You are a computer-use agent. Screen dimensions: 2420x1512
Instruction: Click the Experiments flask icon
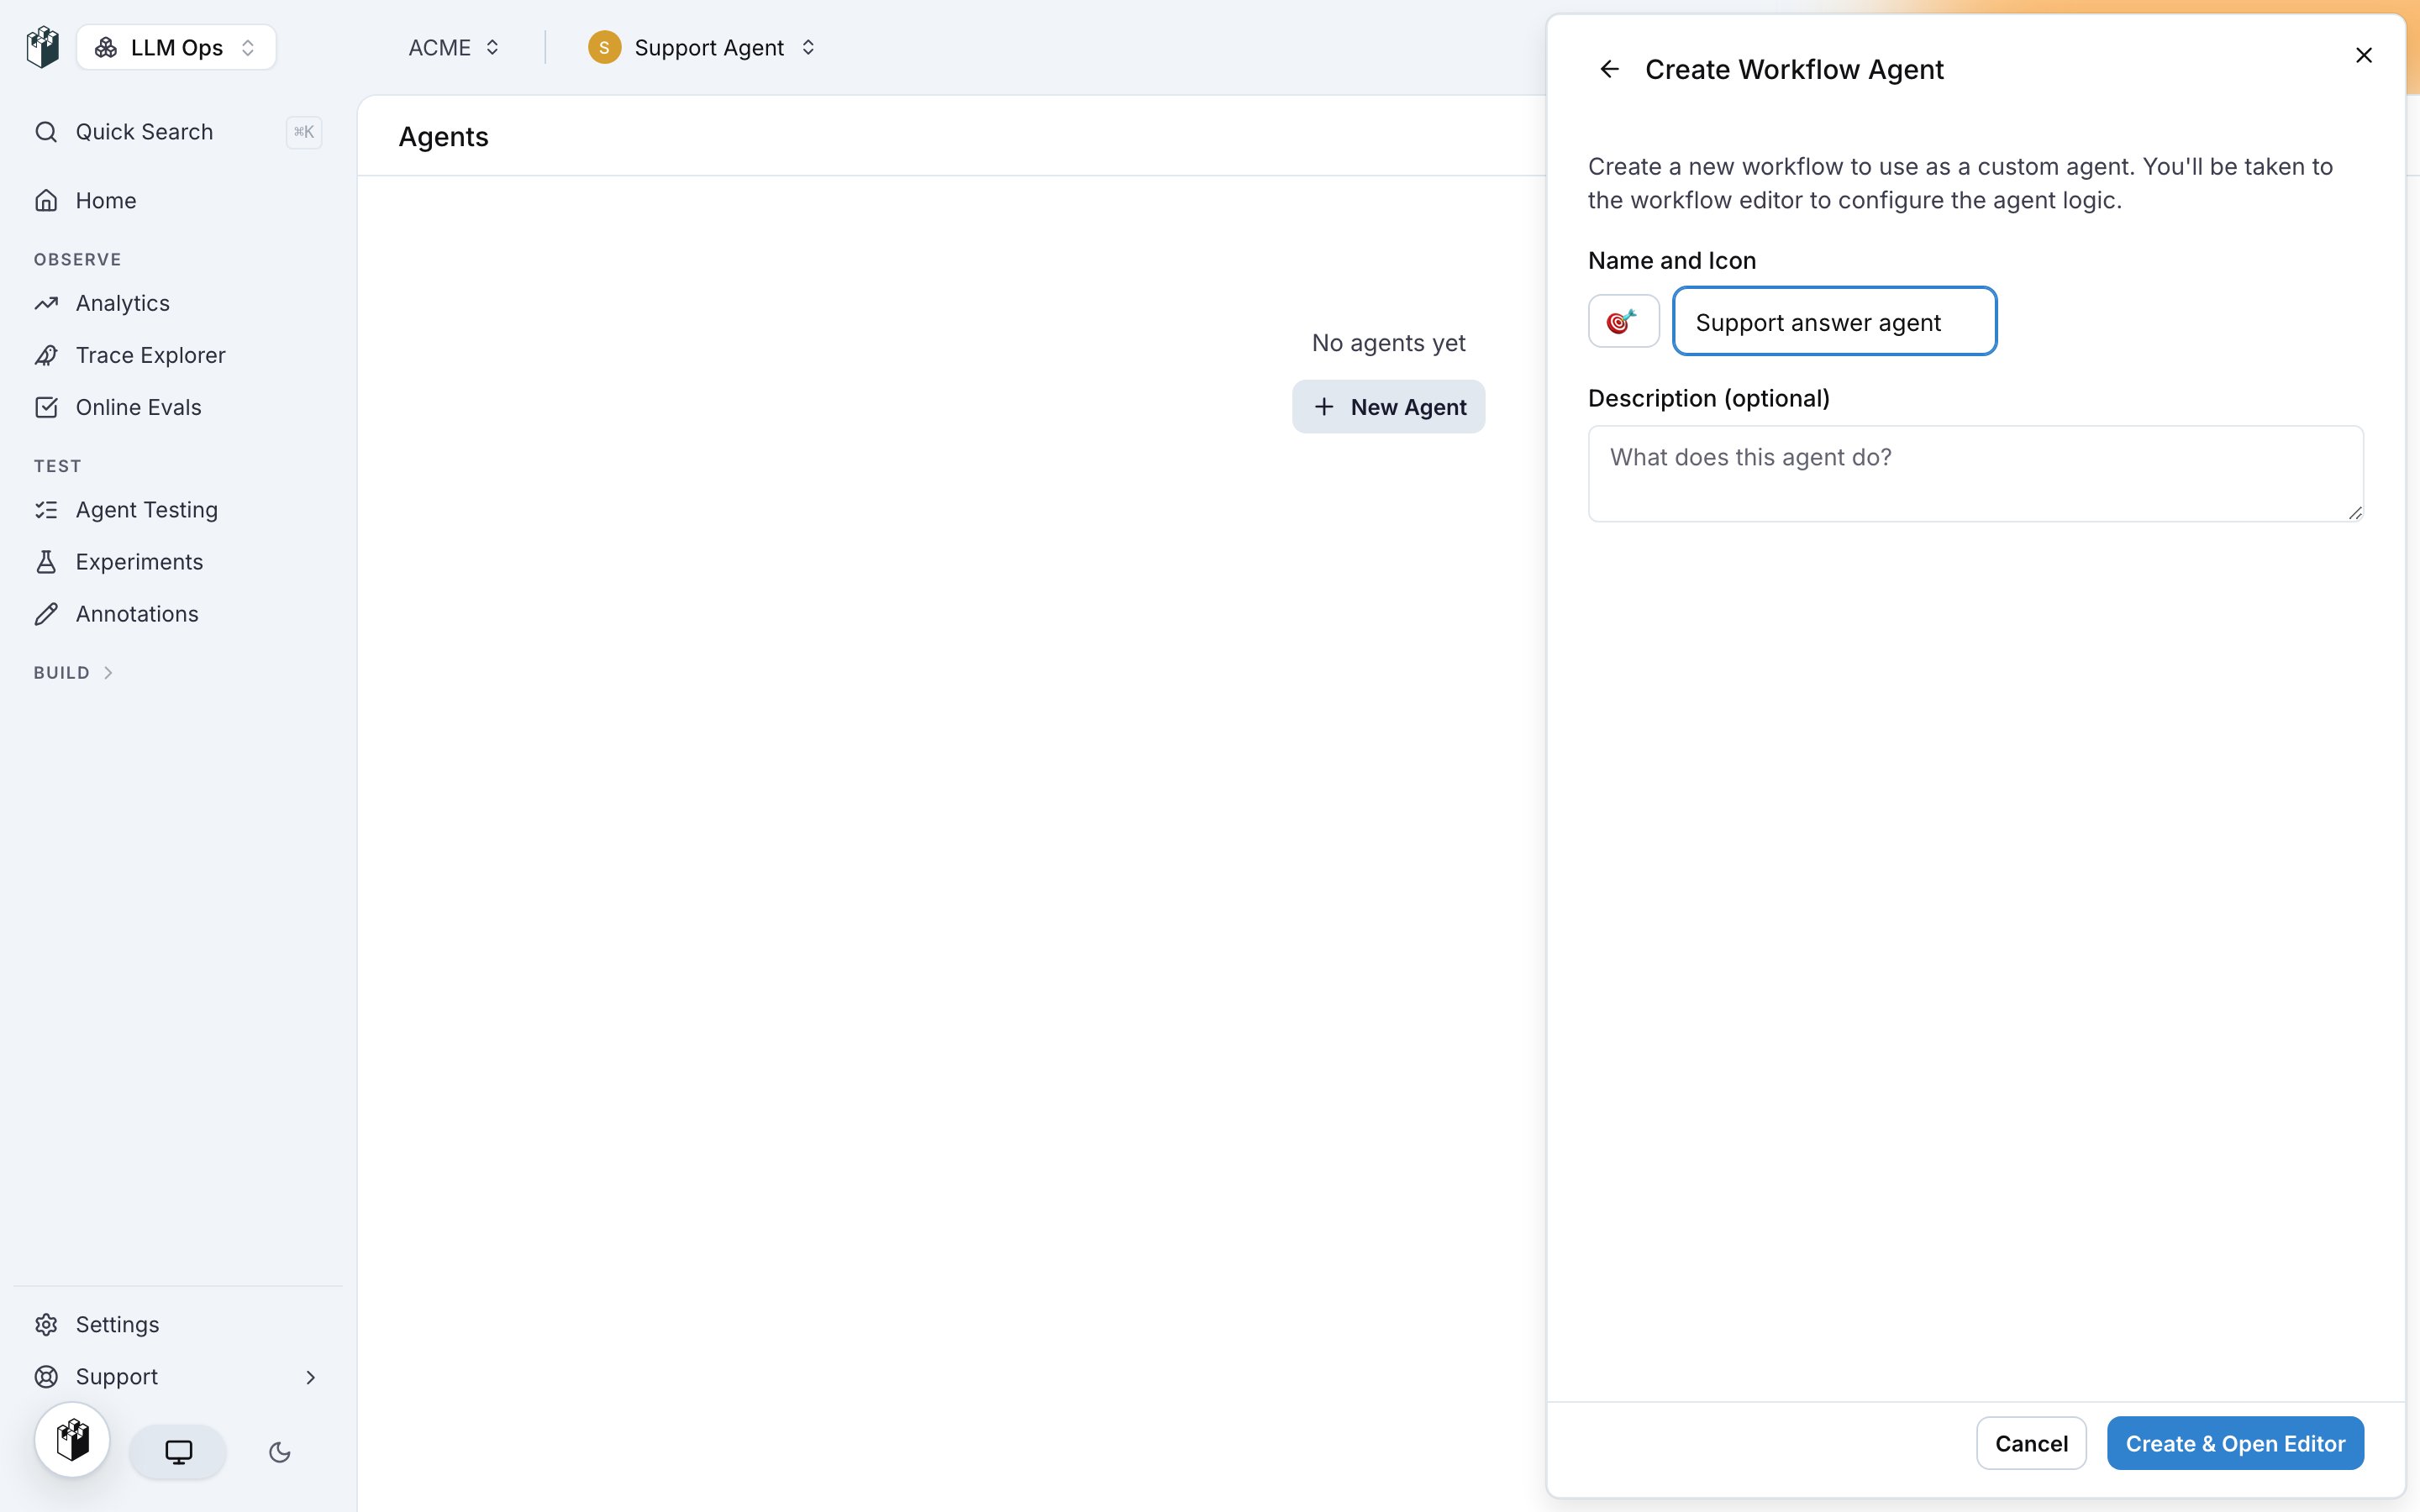click(x=46, y=562)
